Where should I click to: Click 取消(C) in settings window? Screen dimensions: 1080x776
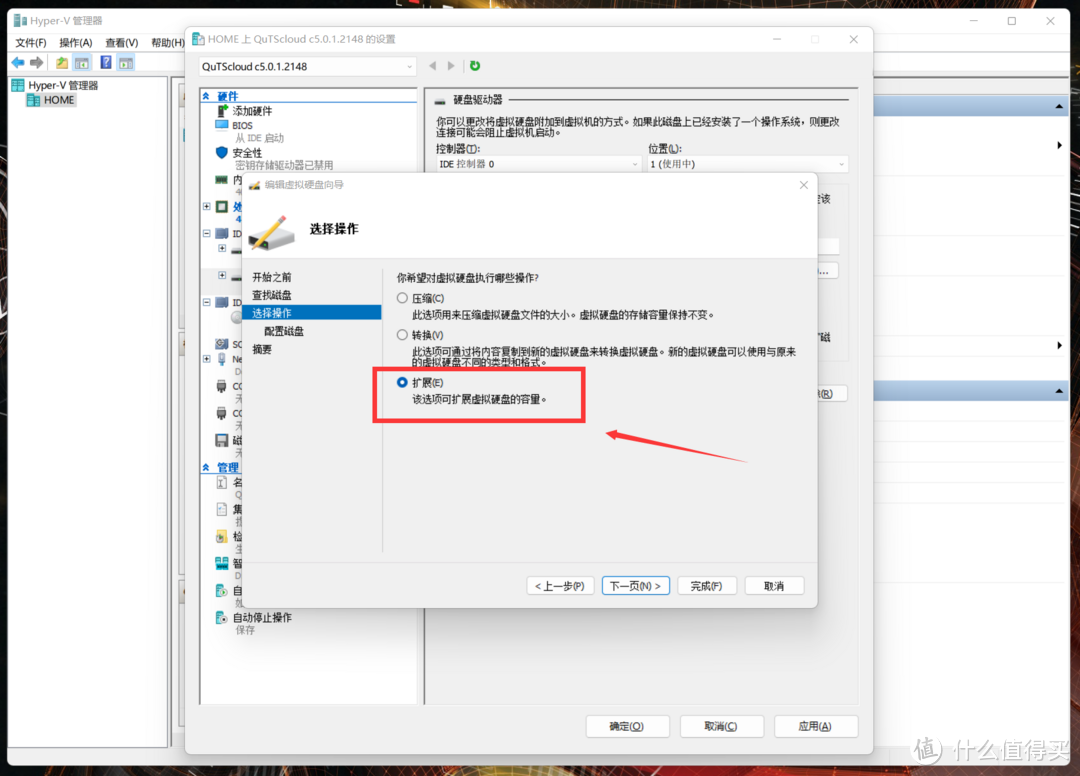[721, 726]
